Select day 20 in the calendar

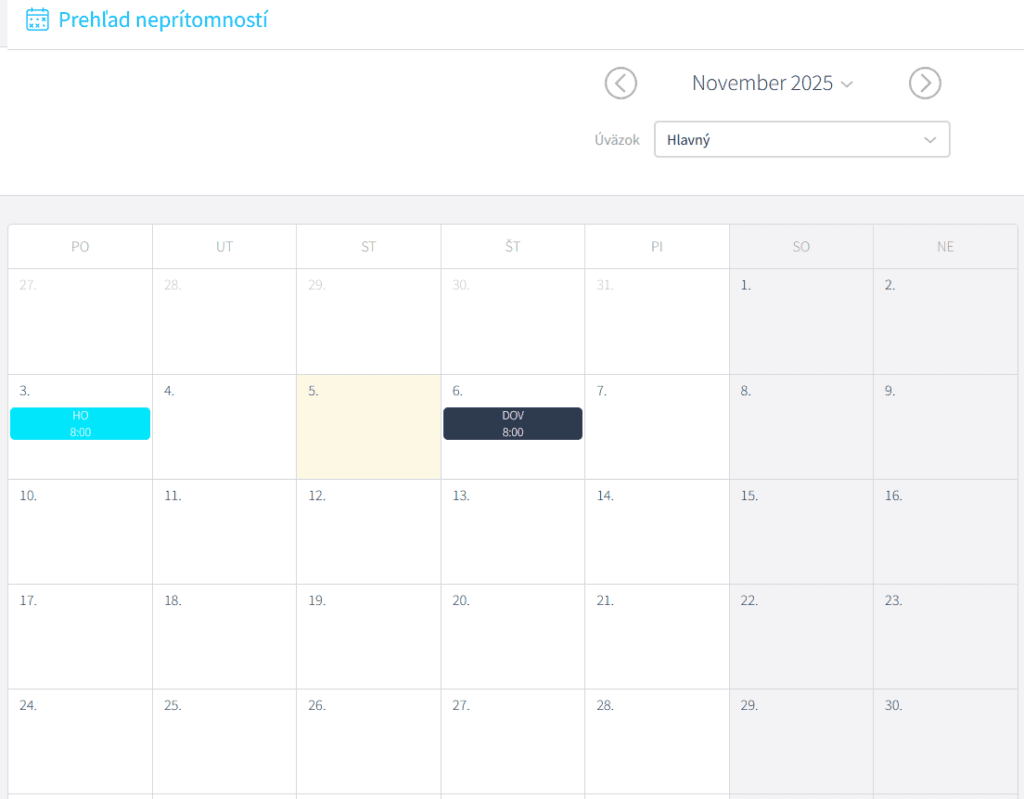[512, 637]
